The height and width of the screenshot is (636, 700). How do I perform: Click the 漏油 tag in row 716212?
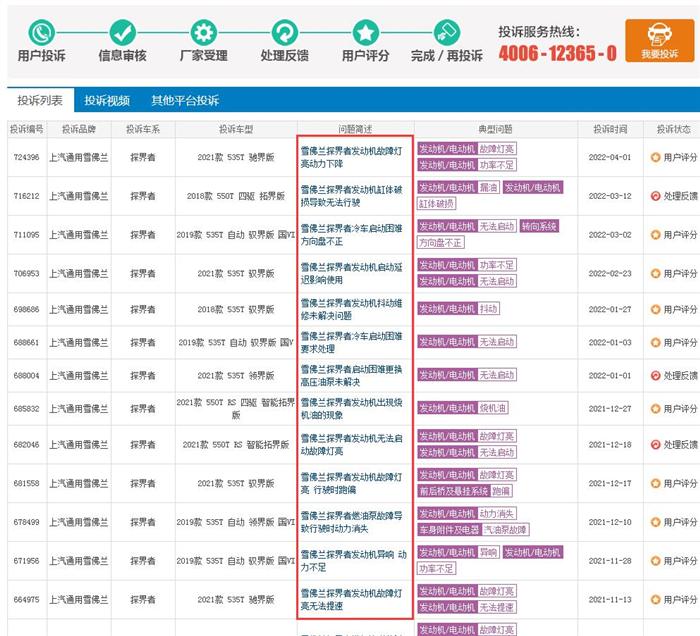[x=488, y=187]
